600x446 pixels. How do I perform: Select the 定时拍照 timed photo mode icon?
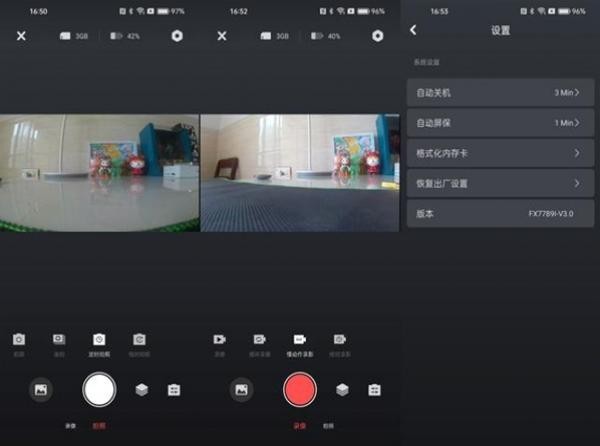99,340
